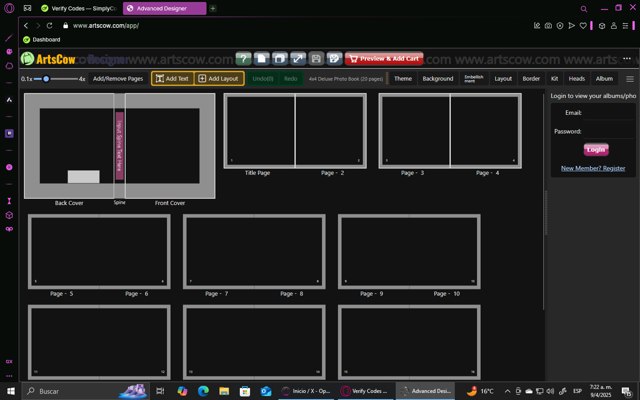Open Microsoft Edge from the taskbar
Screen dimensions: 640x400
[203, 391]
